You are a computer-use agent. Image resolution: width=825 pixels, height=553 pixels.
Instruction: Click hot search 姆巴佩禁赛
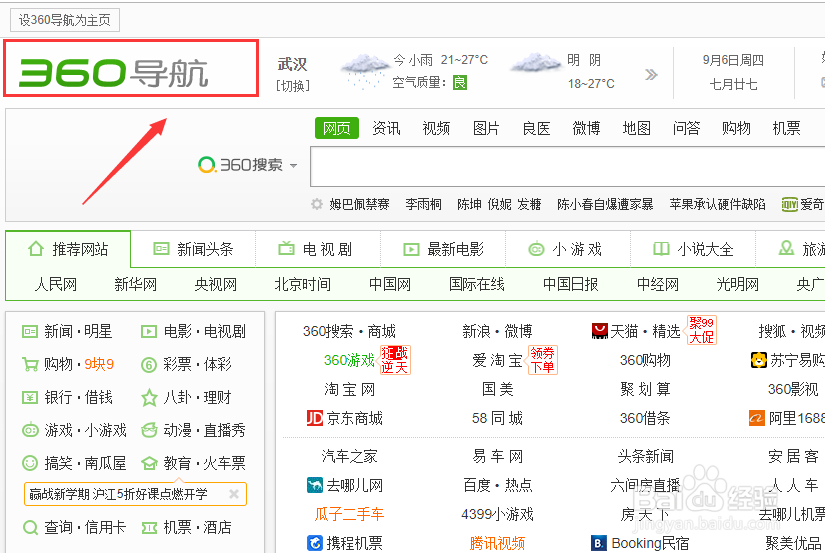pos(359,204)
